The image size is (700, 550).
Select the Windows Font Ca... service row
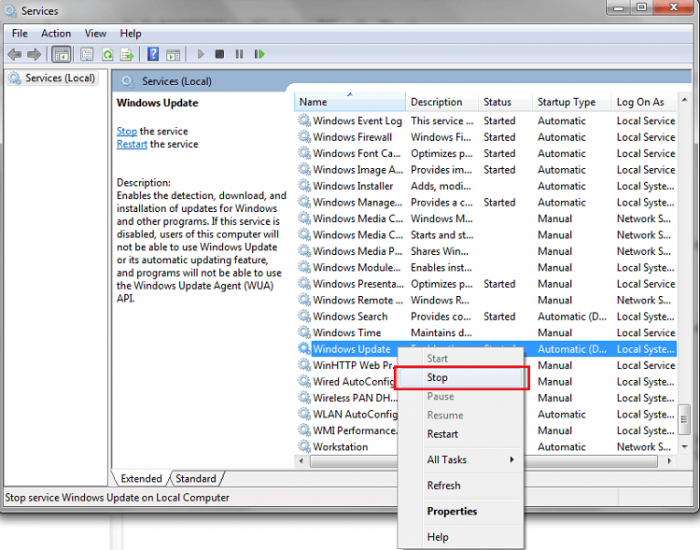[486, 153]
